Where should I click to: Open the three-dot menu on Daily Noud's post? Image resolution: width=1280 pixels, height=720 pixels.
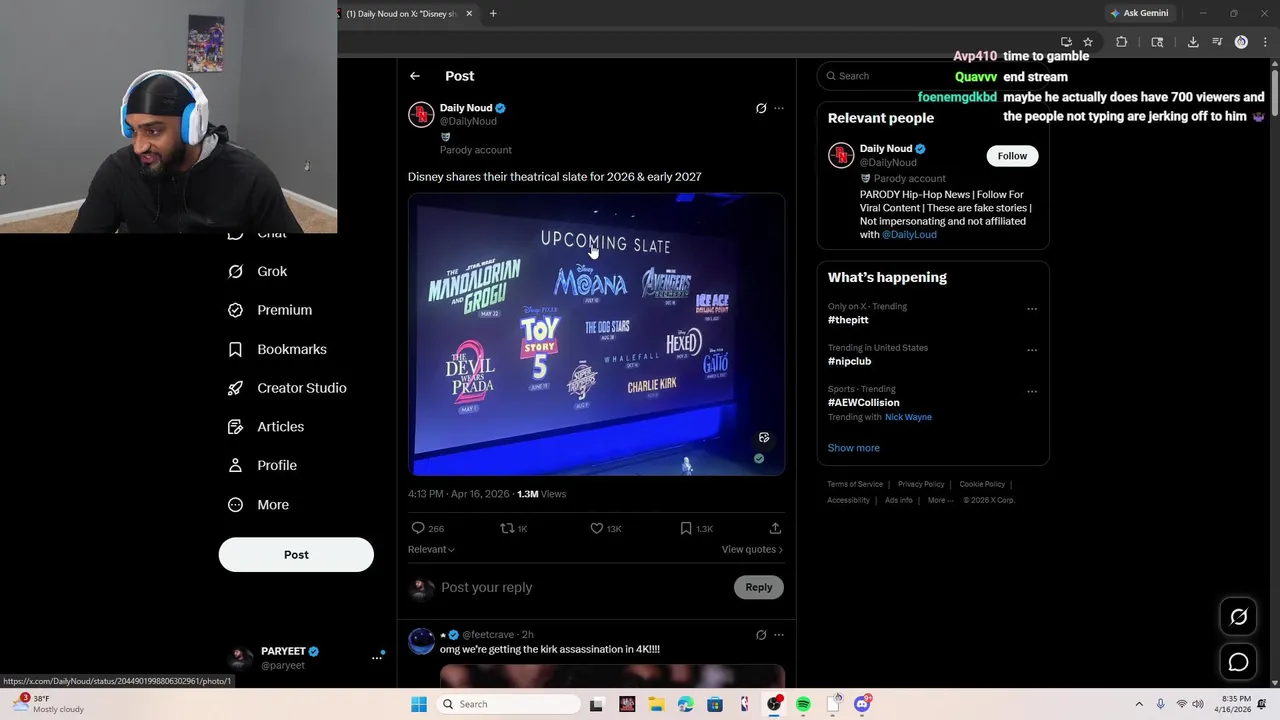click(779, 108)
